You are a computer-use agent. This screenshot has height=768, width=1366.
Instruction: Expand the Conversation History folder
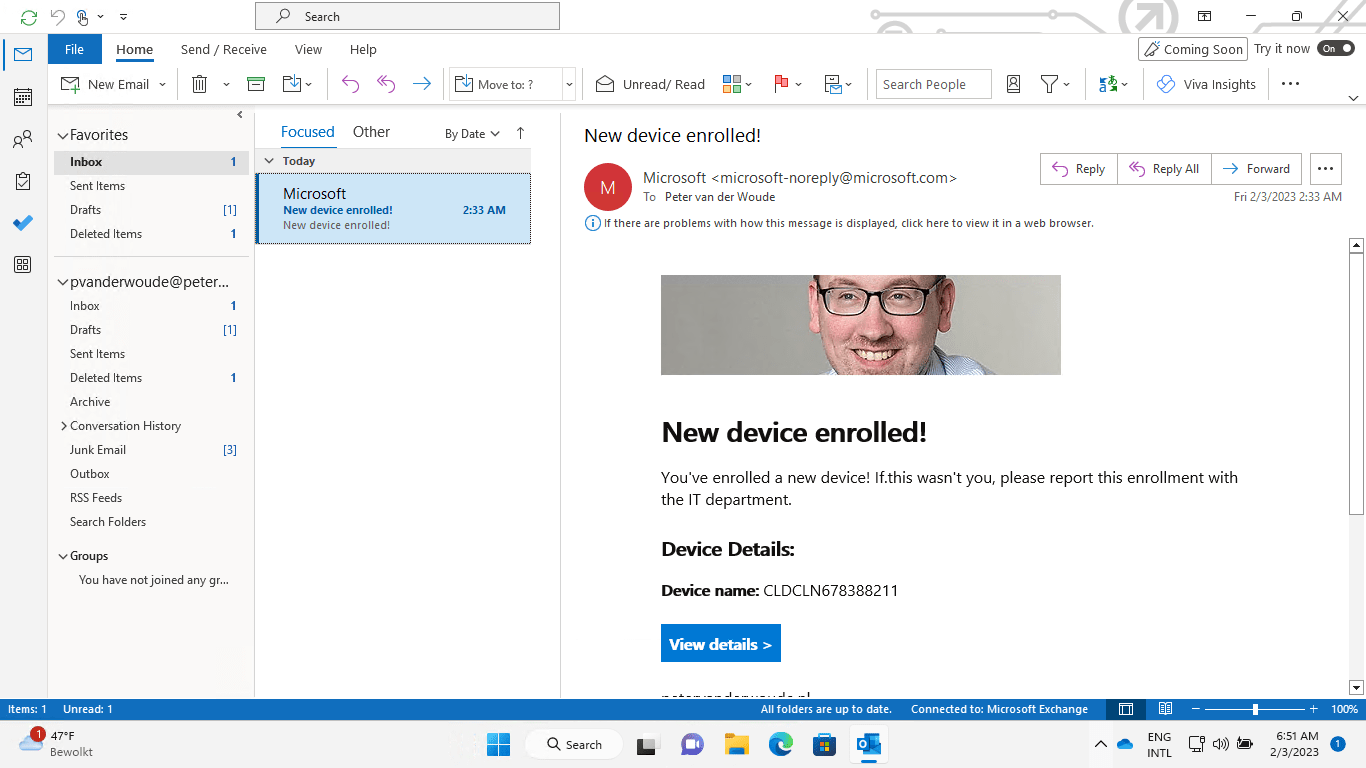click(64, 426)
